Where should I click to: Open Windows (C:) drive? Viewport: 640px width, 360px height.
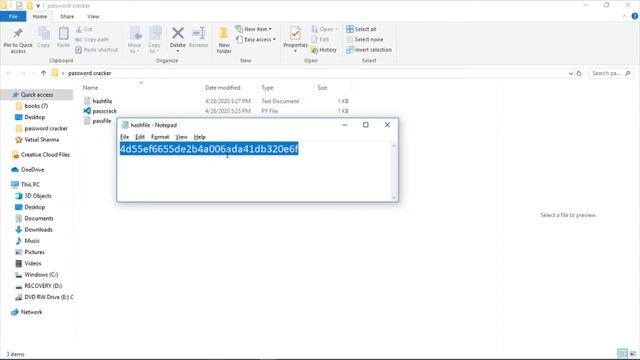(41, 275)
